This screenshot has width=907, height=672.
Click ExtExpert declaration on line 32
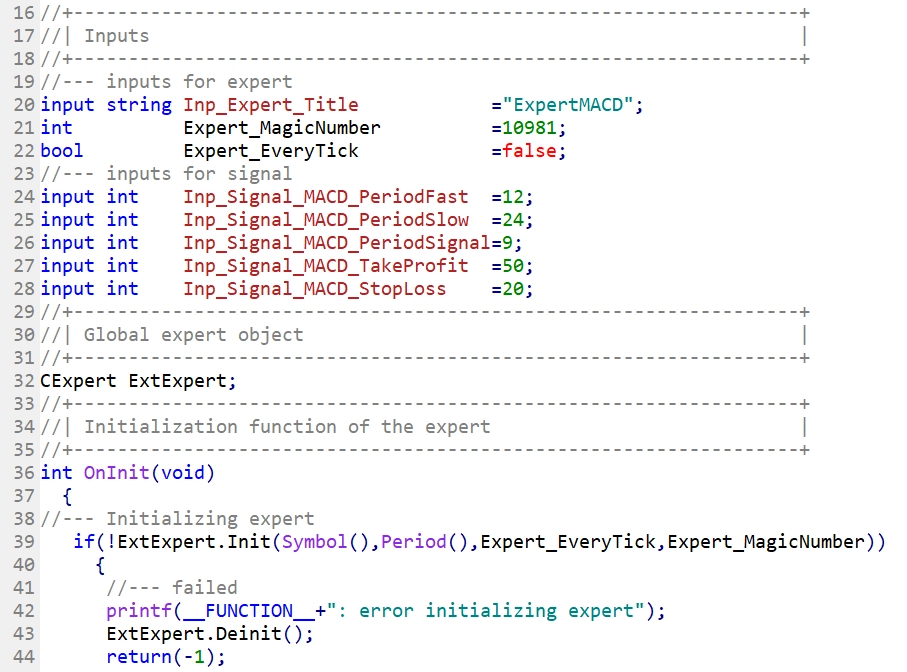pos(178,381)
